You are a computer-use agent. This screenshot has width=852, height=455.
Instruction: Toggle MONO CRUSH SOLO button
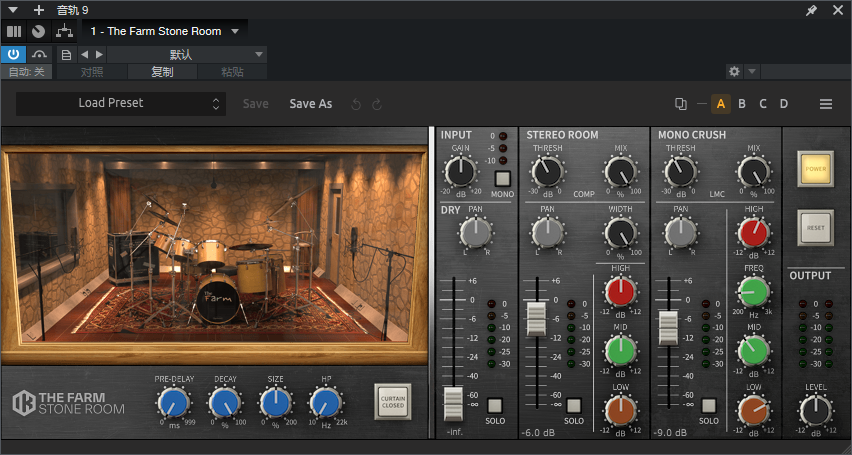pyautogui.click(x=709, y=406)
